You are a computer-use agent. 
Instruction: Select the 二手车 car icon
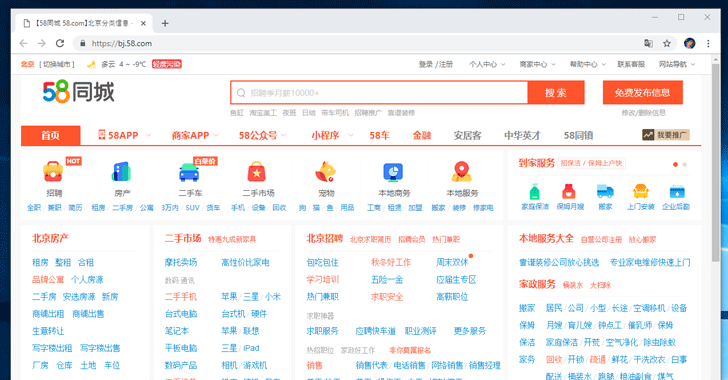point(189,172)
